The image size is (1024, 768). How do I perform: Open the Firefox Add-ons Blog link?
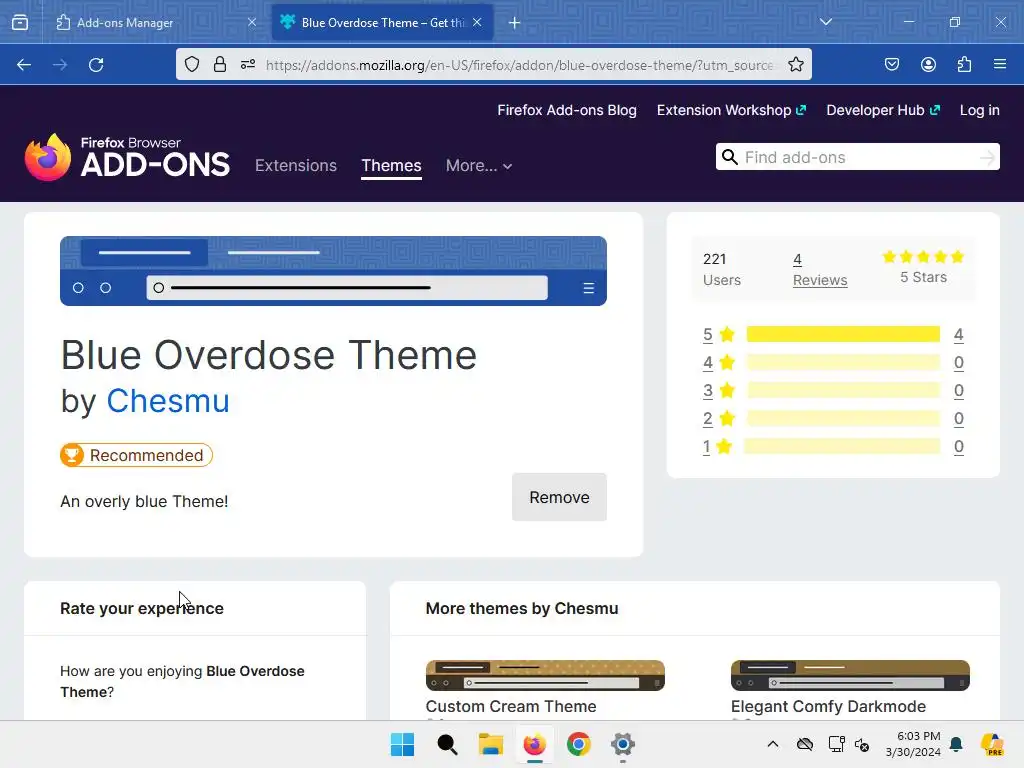(567, 110)
